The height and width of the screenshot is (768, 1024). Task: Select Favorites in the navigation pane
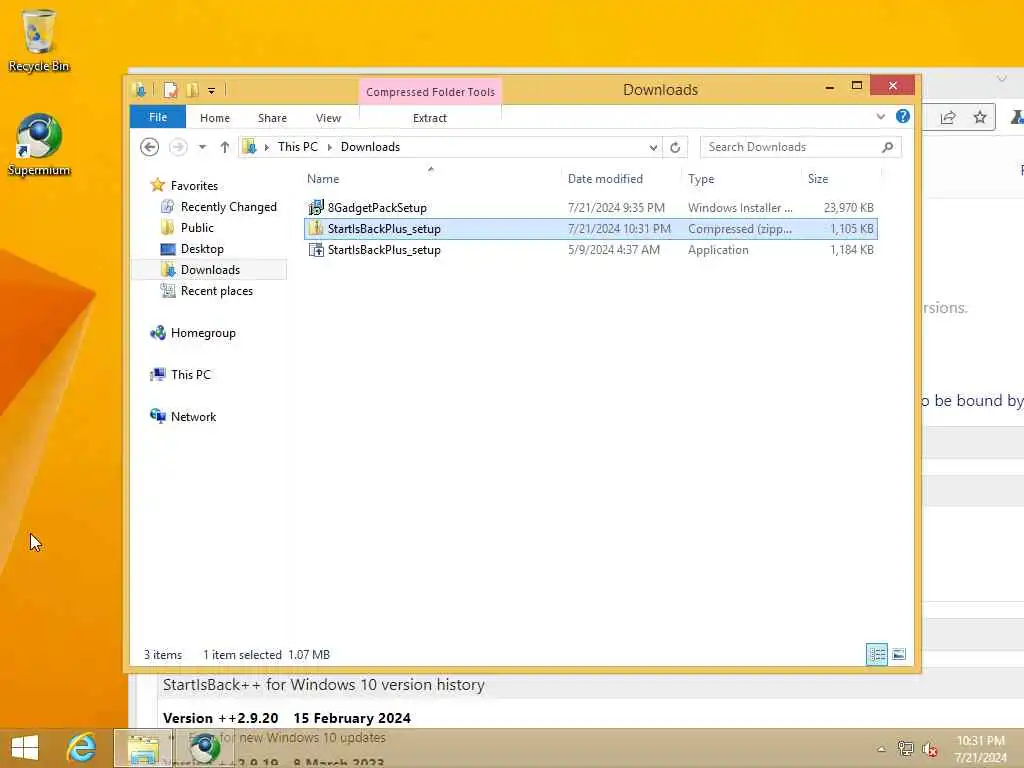tap(194, 185)
